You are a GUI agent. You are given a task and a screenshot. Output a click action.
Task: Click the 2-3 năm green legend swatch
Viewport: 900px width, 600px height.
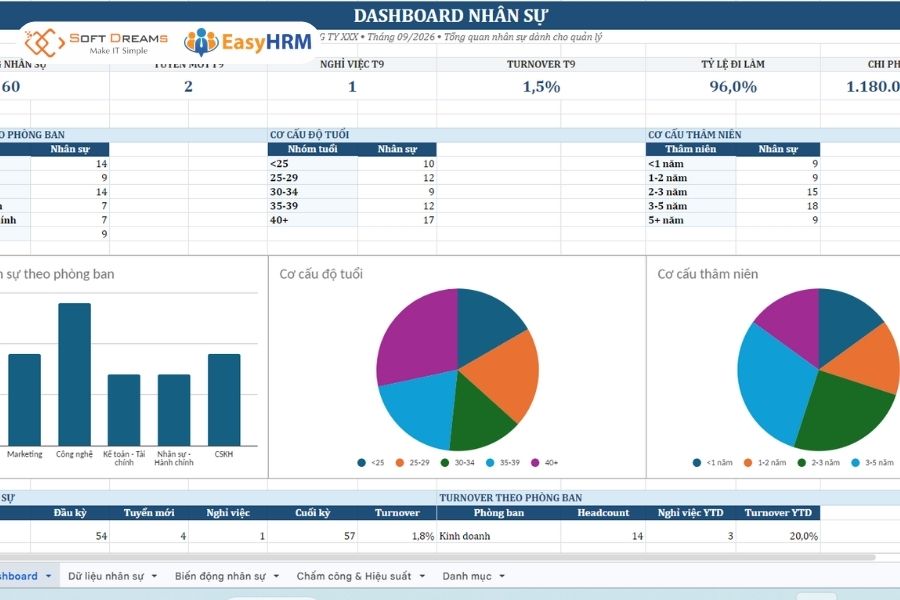click(x=801, y=463)
